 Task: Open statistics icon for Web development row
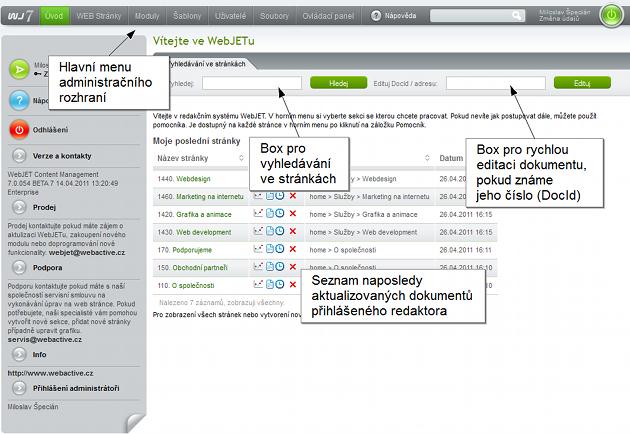(x=258, y=231)
